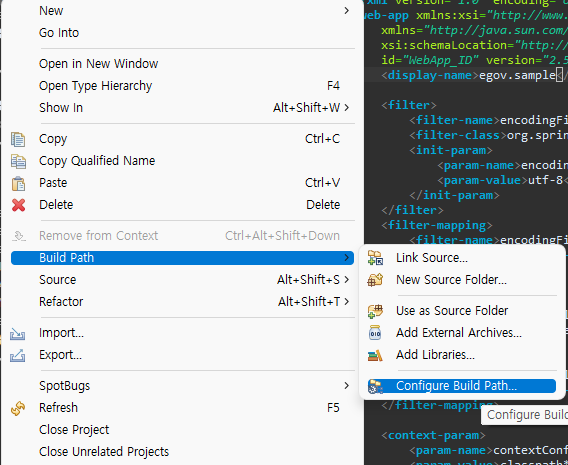Click the Remove from Context entry
The image size is (568, 465).
[182, 236]
